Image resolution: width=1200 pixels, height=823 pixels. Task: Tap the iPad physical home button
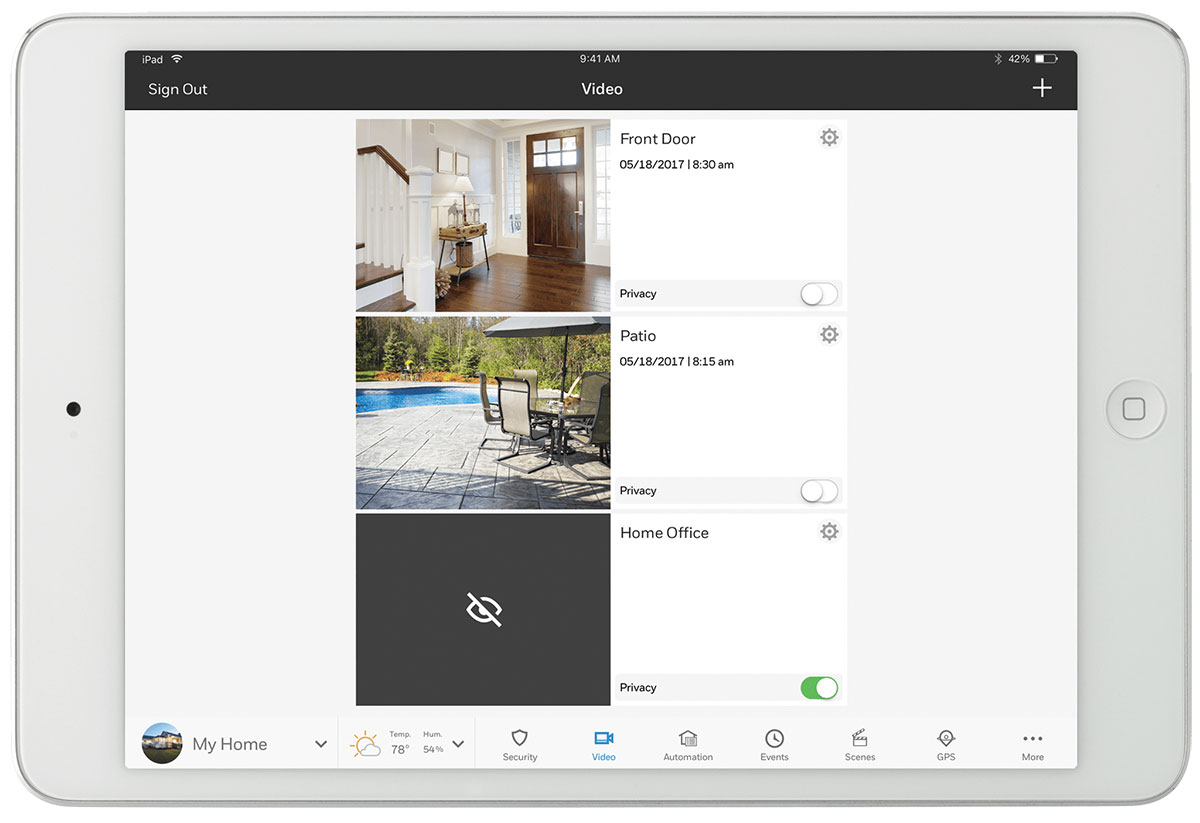1135,409
